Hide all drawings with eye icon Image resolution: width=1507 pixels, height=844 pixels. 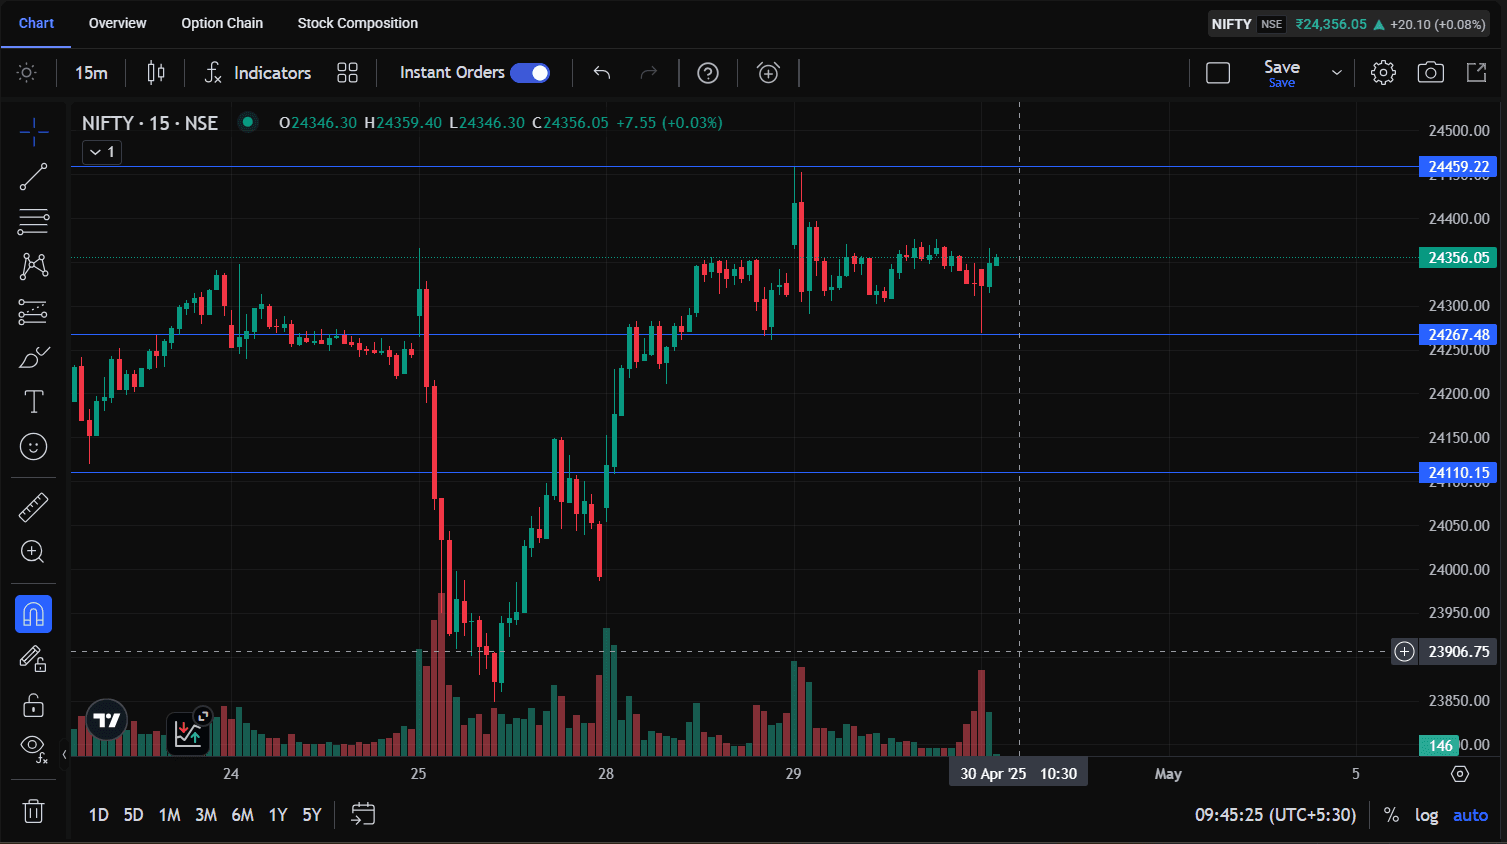33,747
